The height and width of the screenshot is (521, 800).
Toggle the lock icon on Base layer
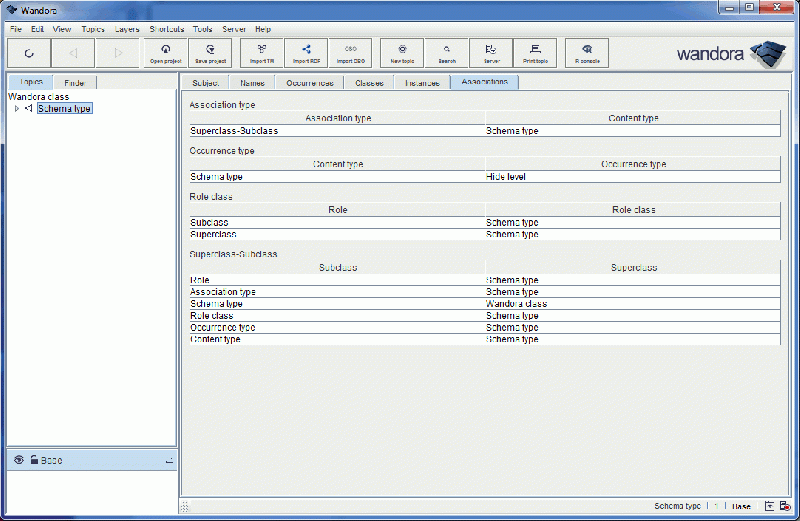click(34, 460)
